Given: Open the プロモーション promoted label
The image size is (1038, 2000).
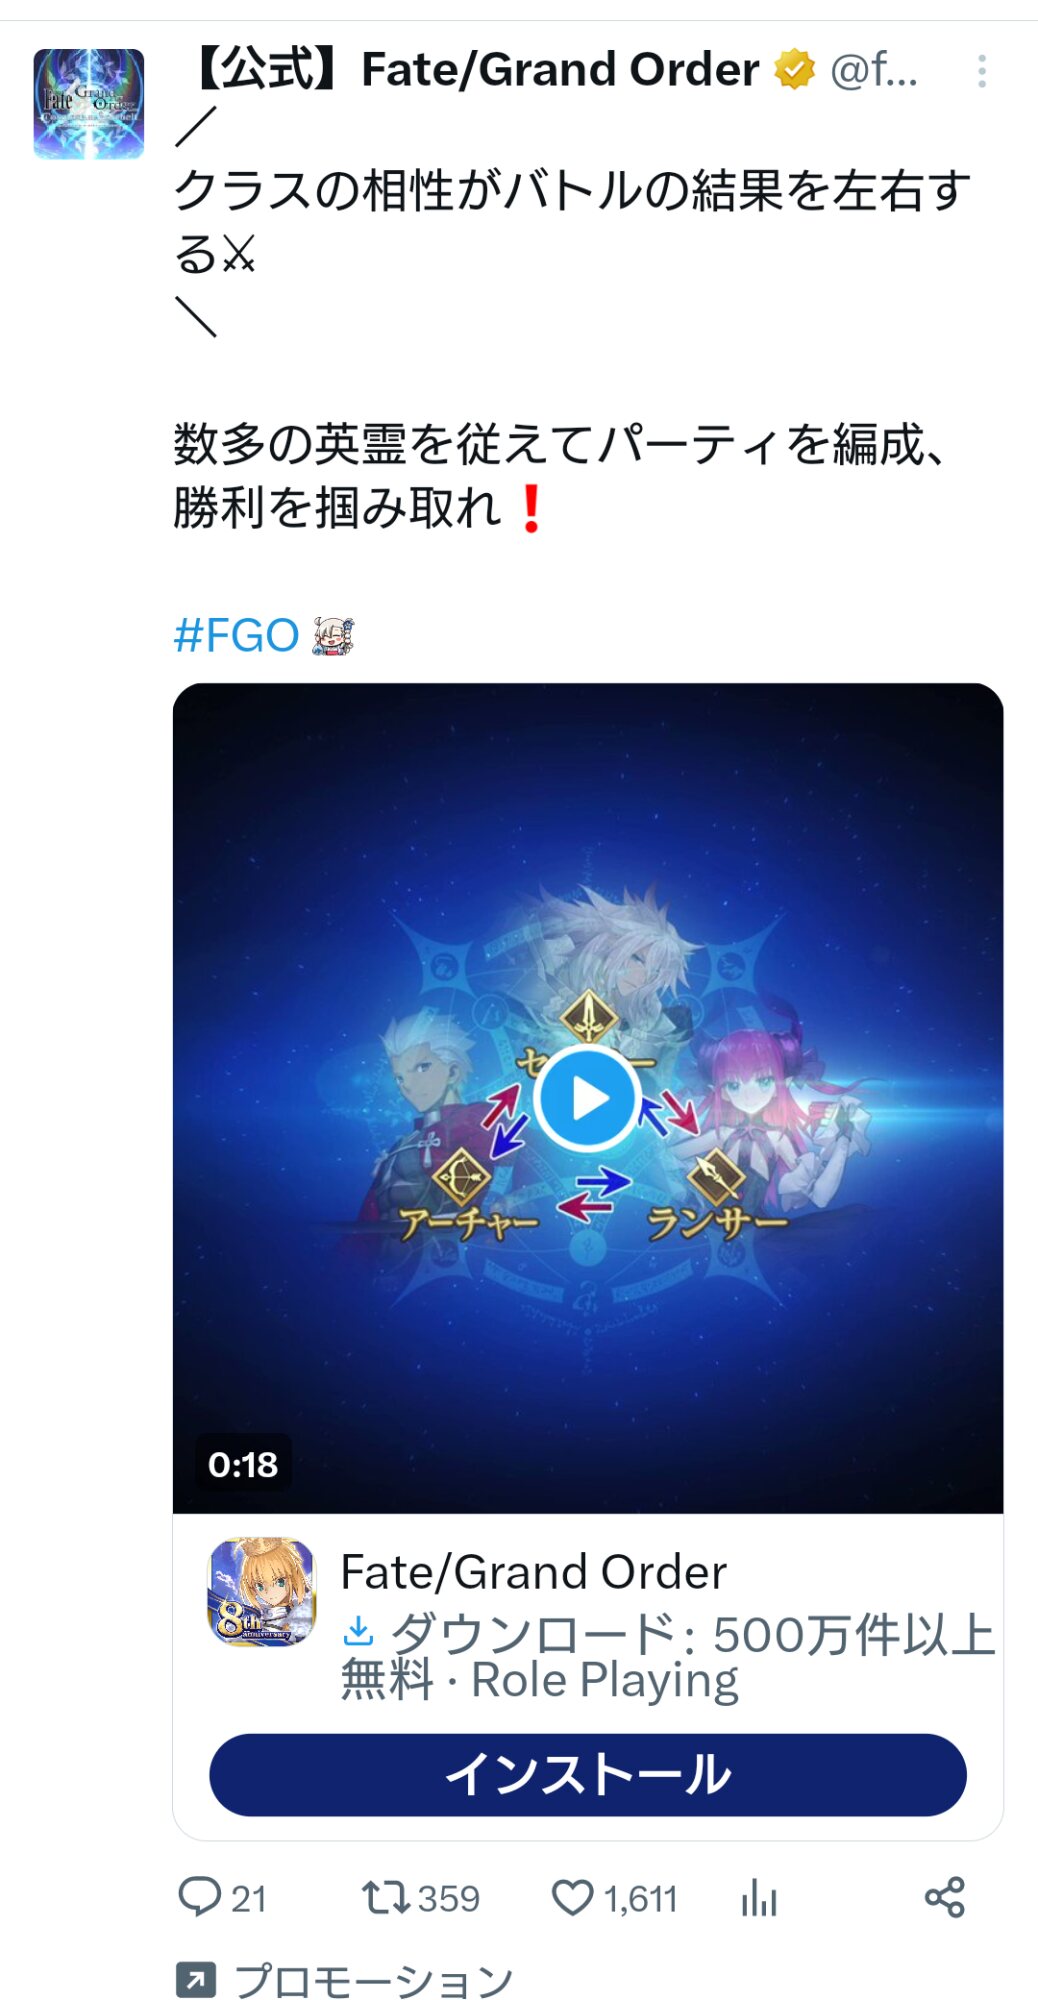Looking at the screenshot, I should point(373,1980).
